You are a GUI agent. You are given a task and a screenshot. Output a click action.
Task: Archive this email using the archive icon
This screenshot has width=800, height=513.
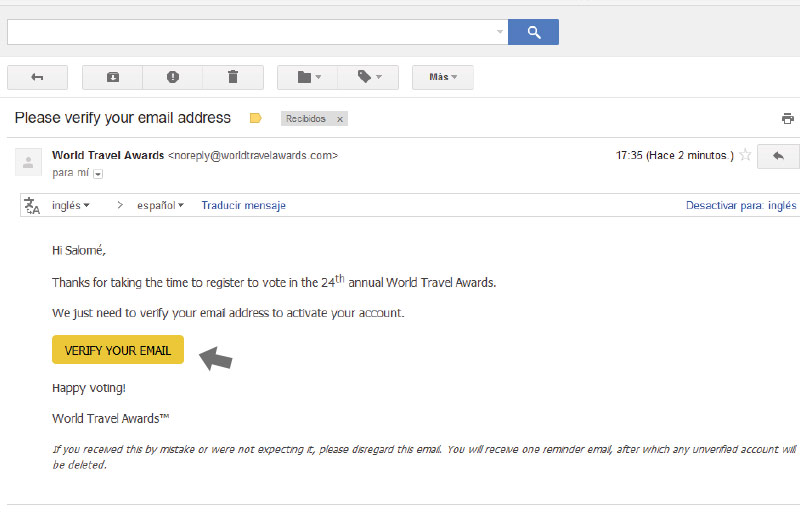[x=113, y=77]
